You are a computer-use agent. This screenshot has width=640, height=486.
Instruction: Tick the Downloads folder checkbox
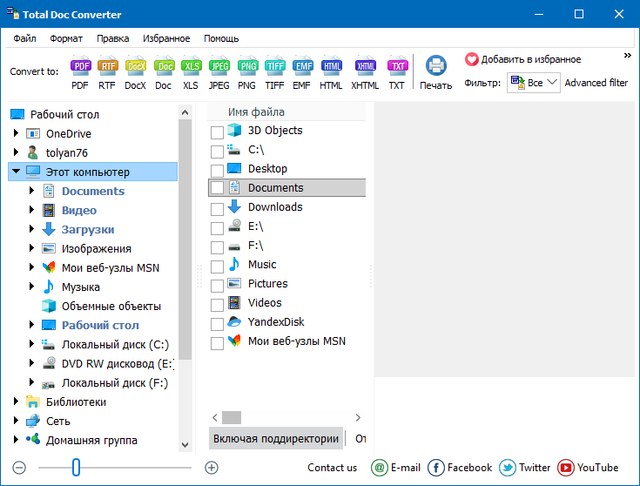click(x=218, y=208)
